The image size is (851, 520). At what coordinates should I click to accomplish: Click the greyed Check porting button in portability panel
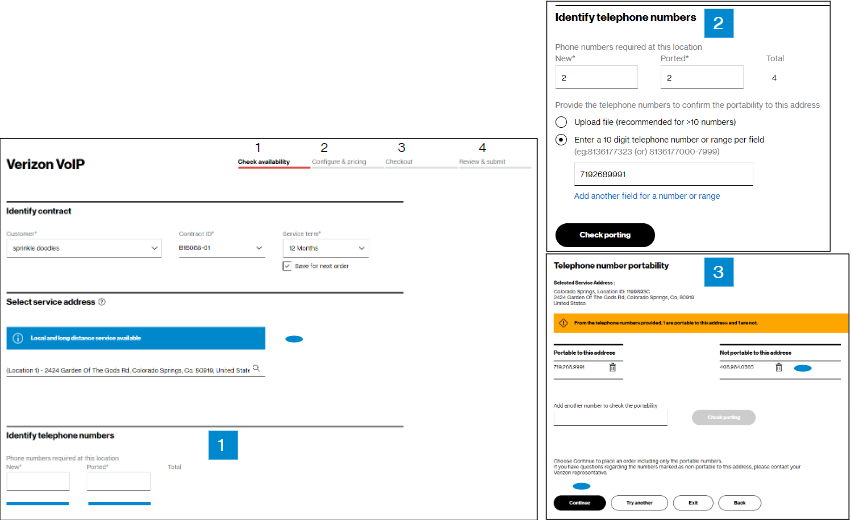tap(723, 417)
